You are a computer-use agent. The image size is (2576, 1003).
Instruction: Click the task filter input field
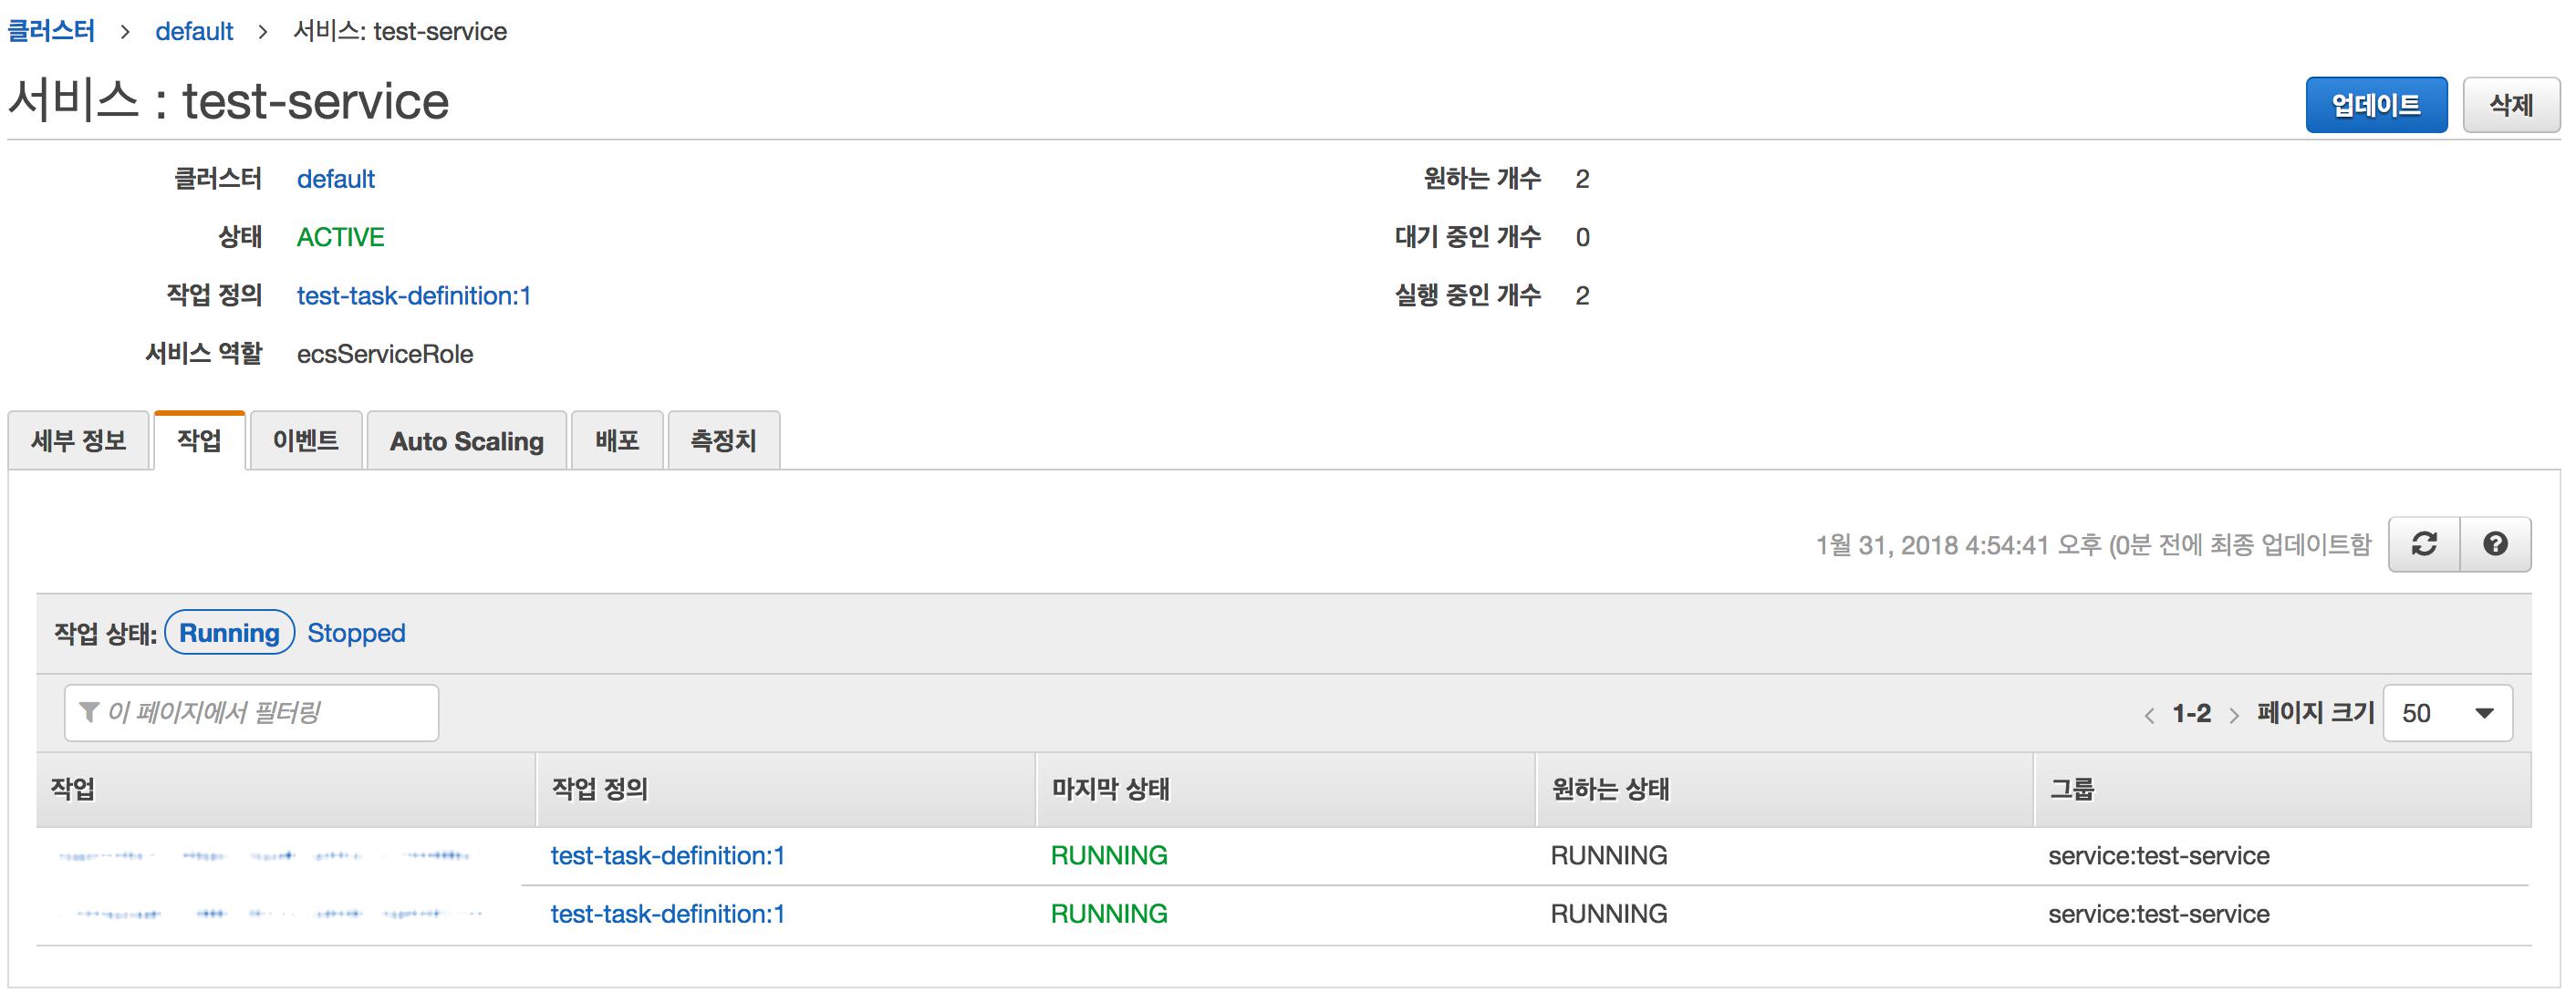tap(252, 713)
